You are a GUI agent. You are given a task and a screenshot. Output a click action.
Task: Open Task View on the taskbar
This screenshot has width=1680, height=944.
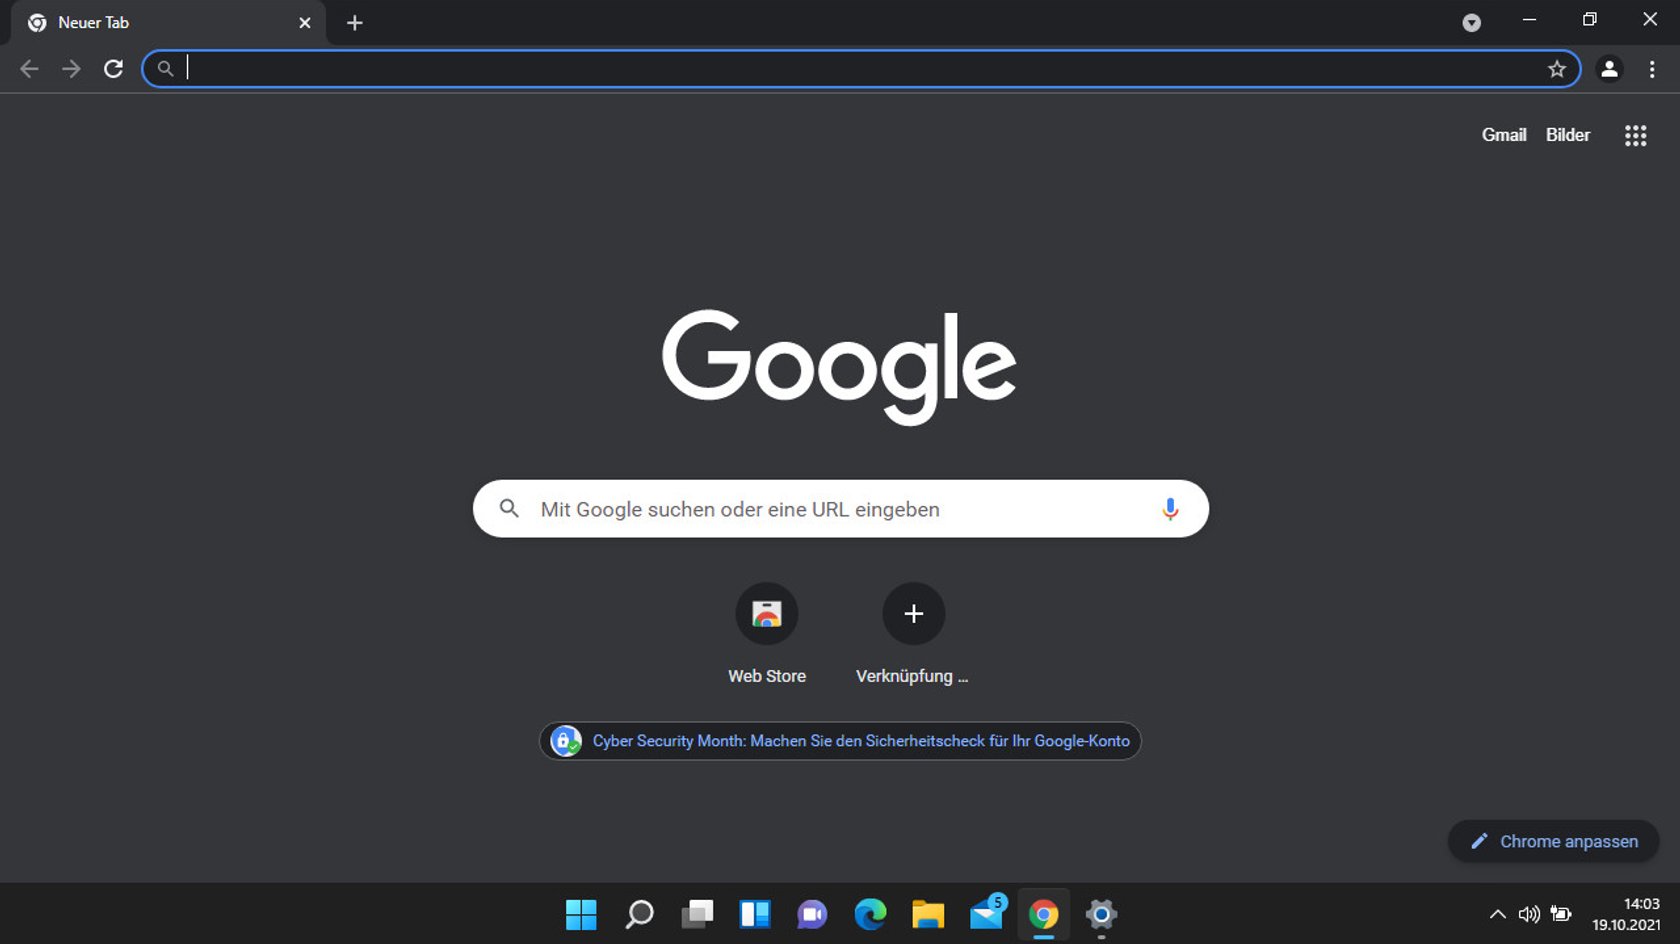coord(697,914)
